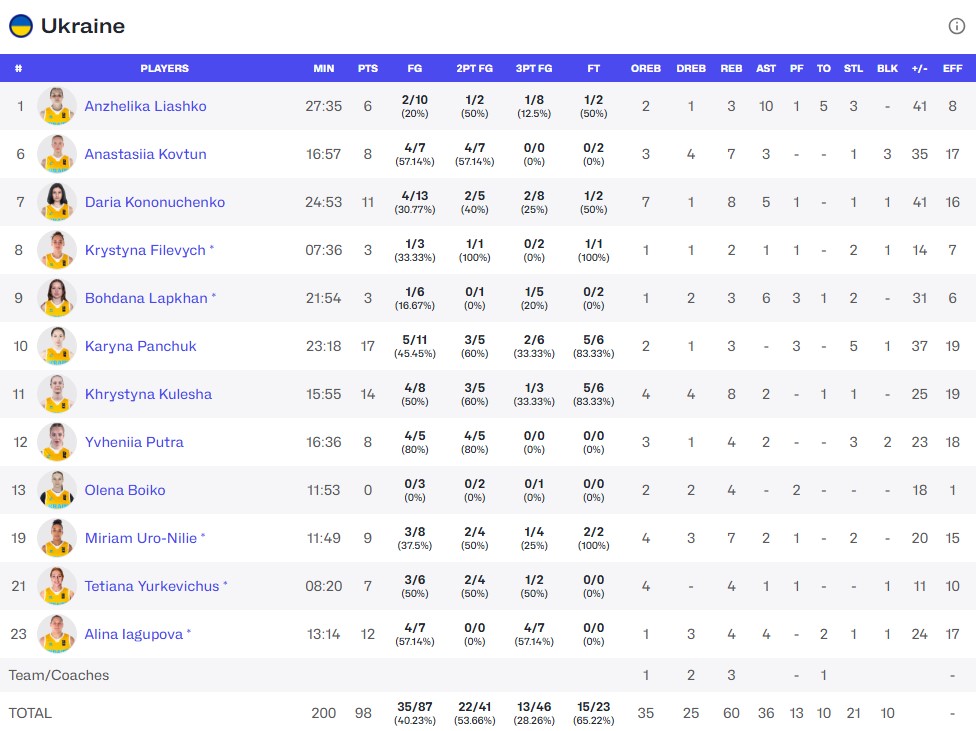The image size is (976, 731).
Task: Sort by MIN column header
Action: [x=324, y=69]
